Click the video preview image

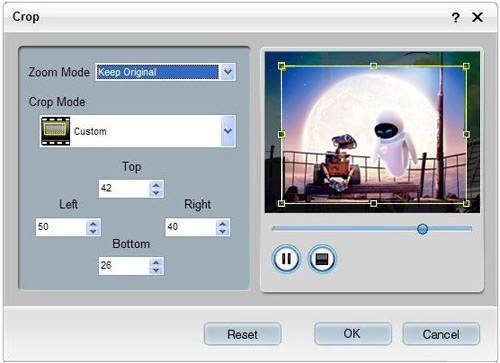pos(372,132)
